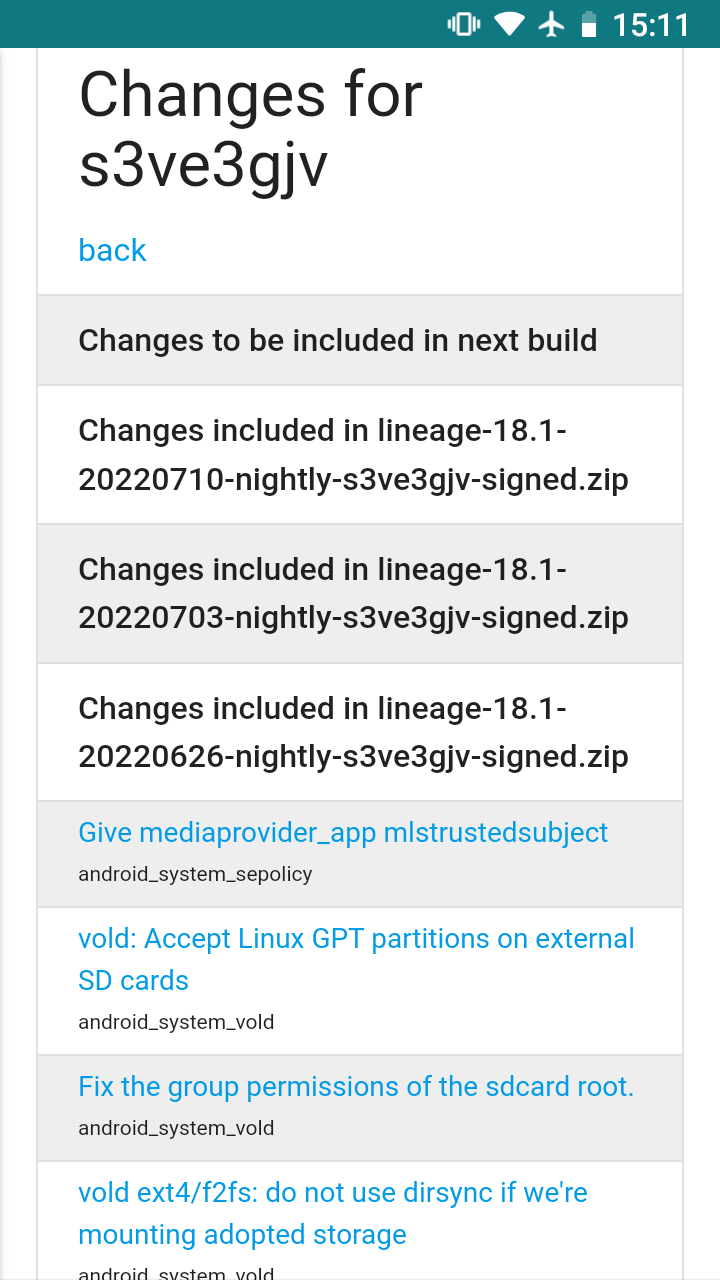Open the "vold: Accept Linux GPT partitions" change
The width and height of the screenshot is (720, 1280).
(356, 959)
